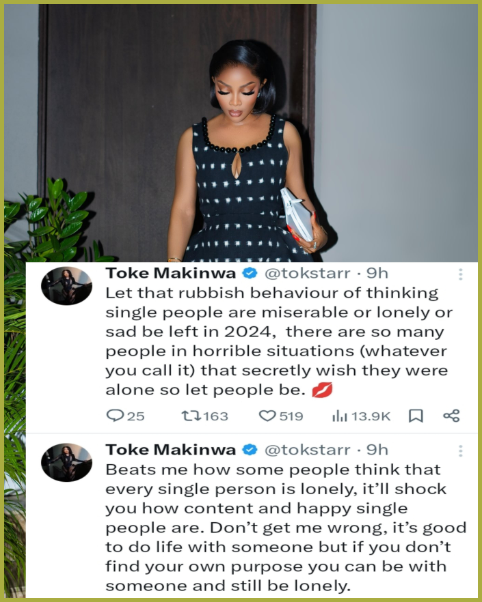
Task: Retweet the first tweet with 163 retweets
Action: click(x=205, y=416)
